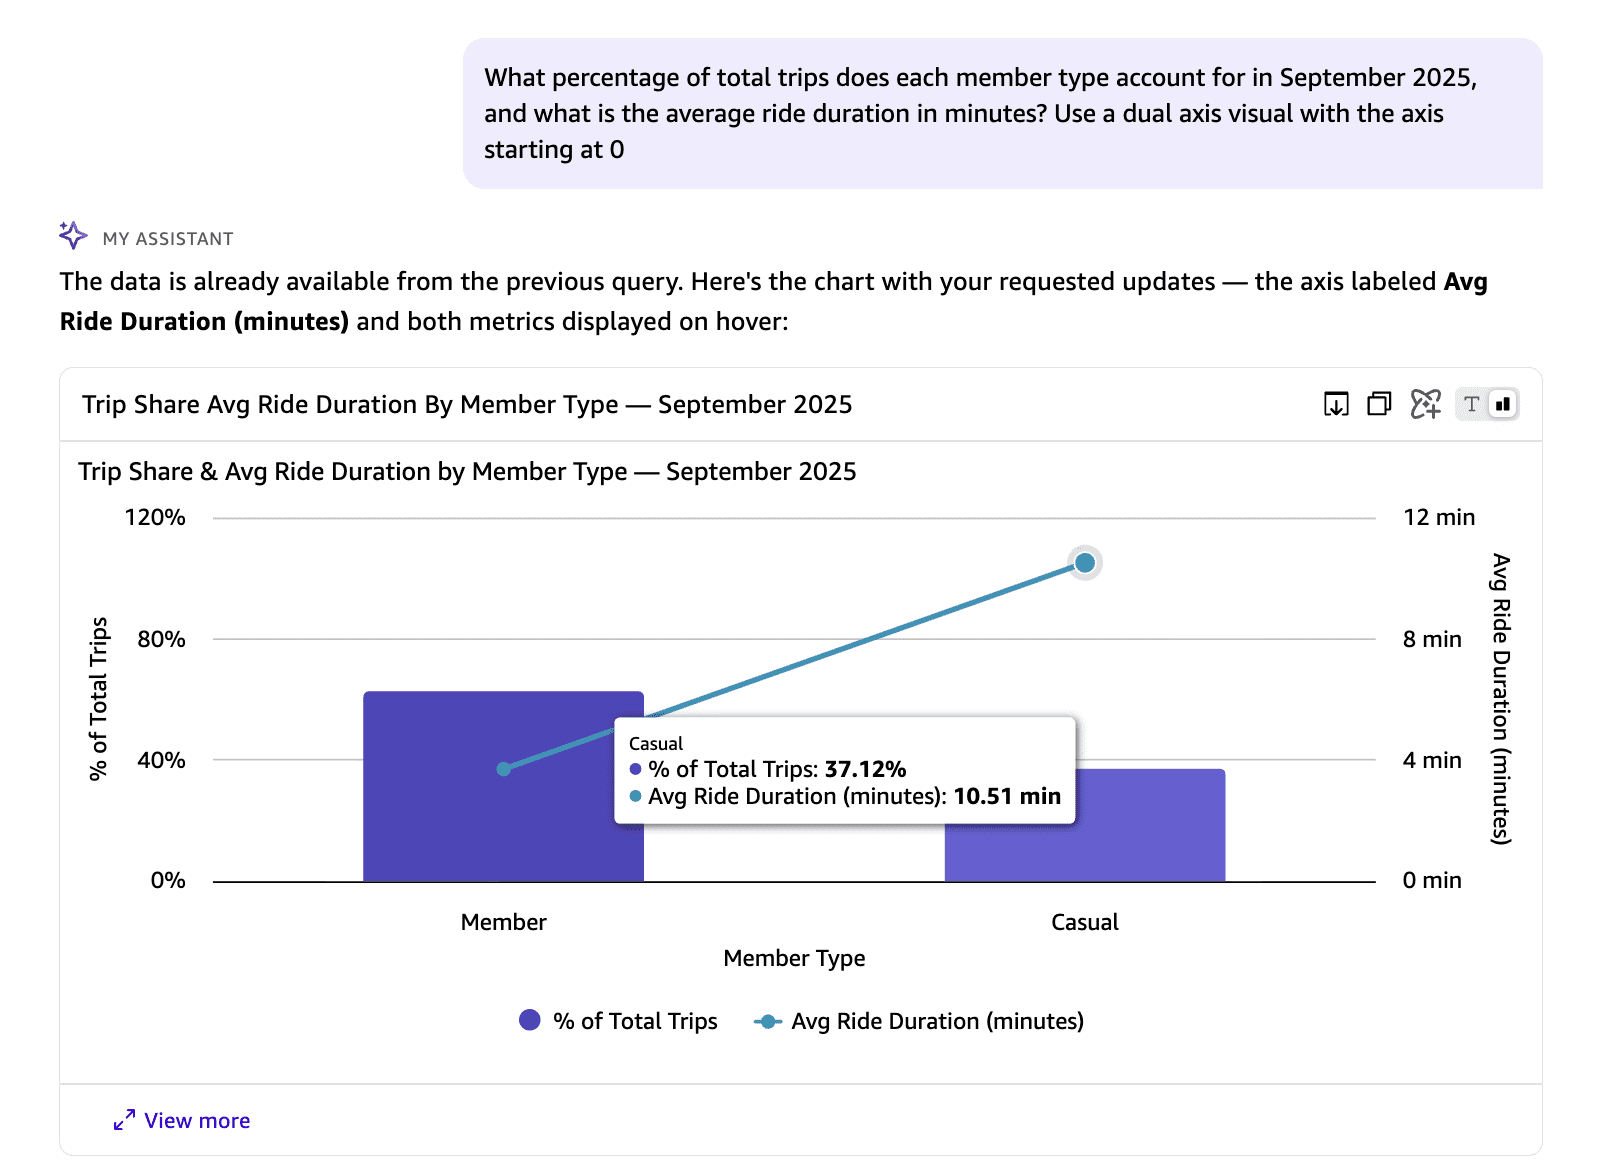
Task: Switch to bar chart view toggle
Action: tap(1503, 404)
